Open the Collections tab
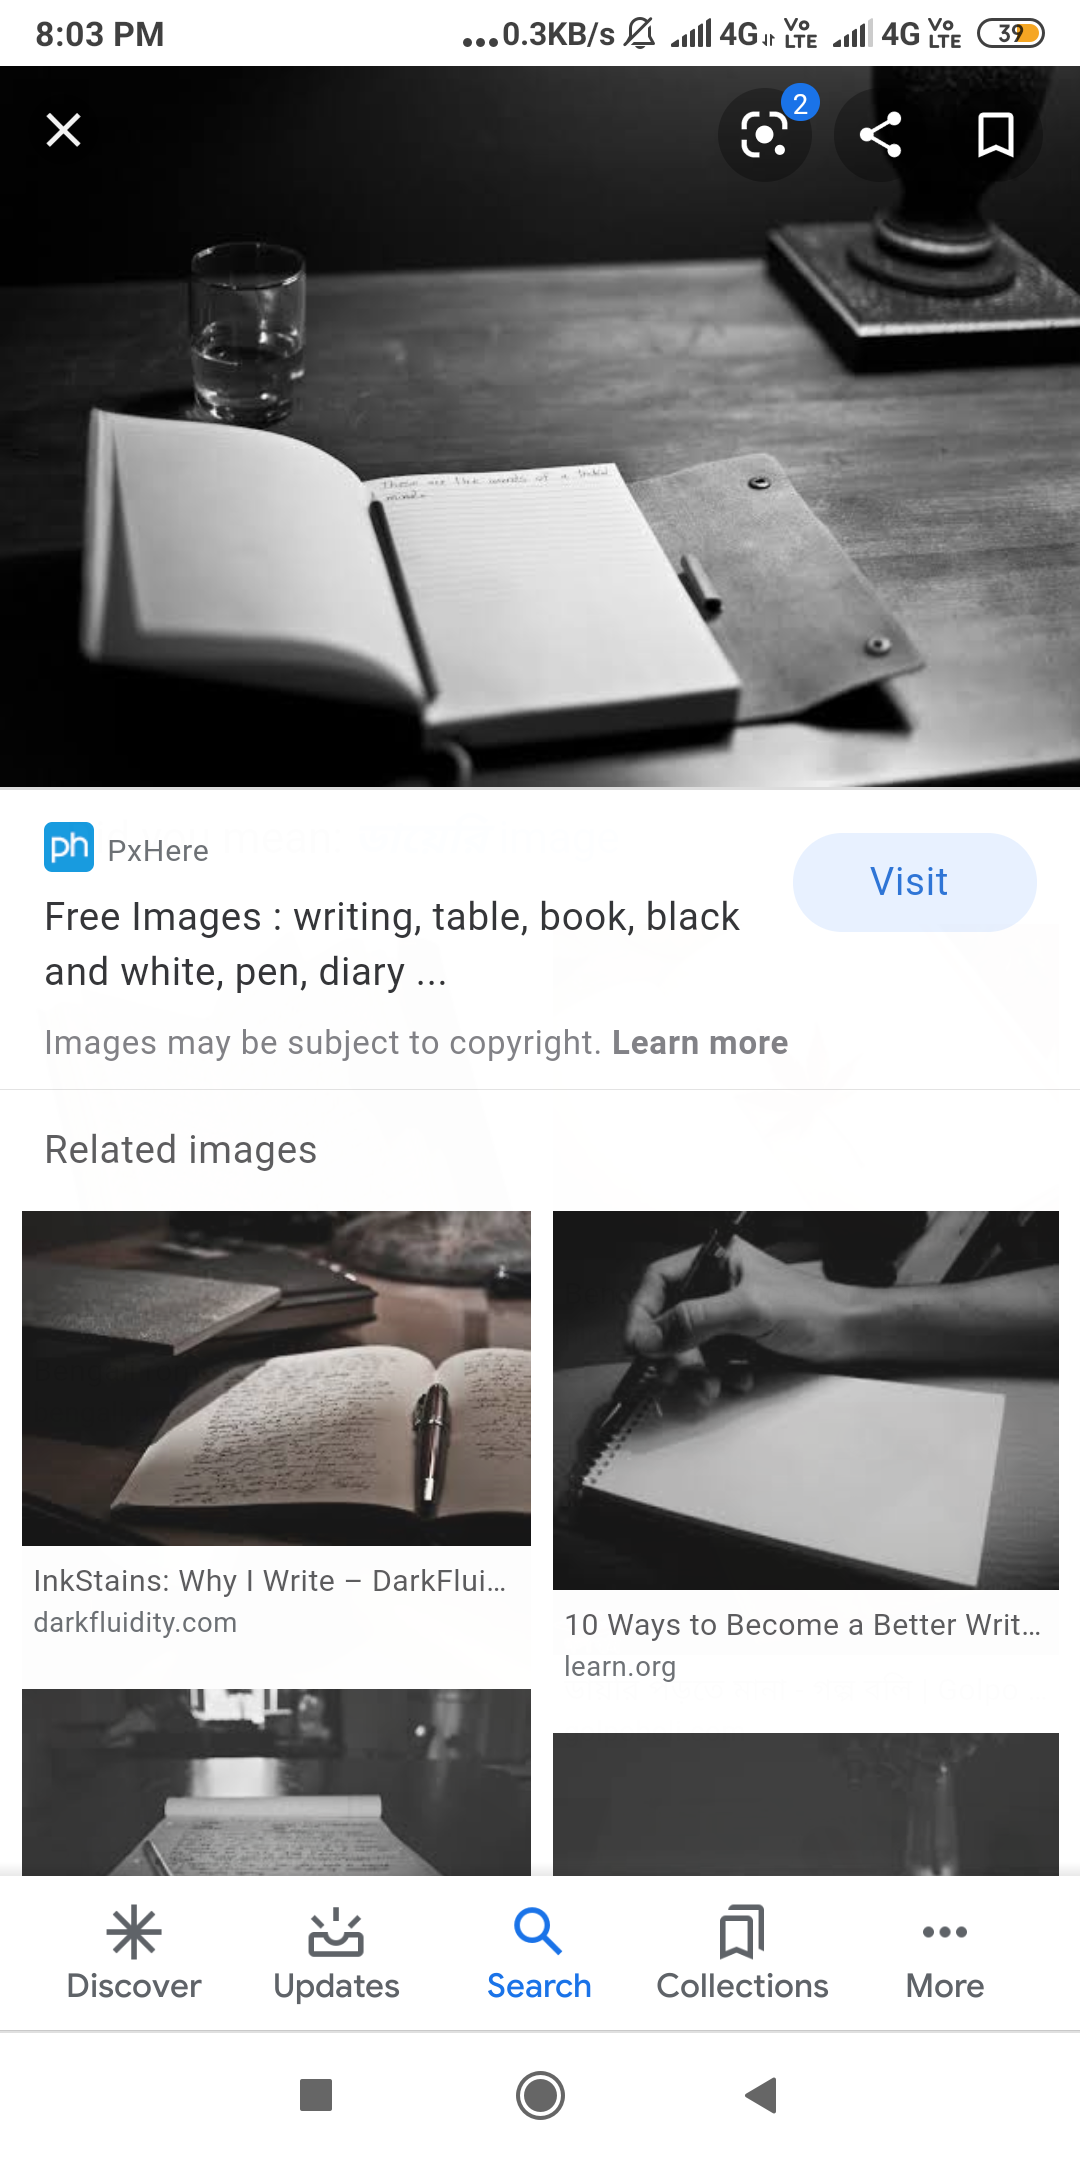1080x2160 pixels. point(742,1953)
